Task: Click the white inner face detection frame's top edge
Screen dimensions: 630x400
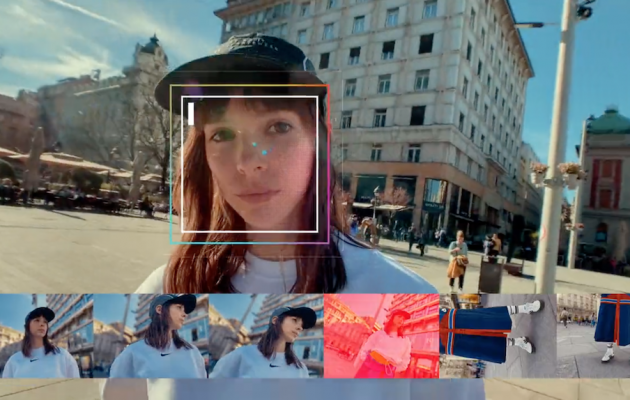Action: (250, 96)
